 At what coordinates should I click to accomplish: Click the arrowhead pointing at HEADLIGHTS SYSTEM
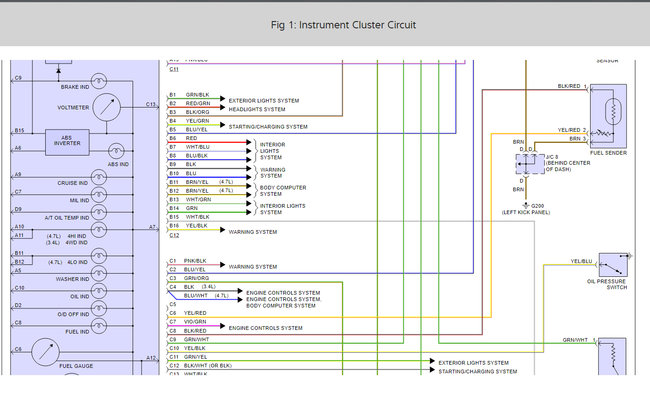[x=223, y=107]
